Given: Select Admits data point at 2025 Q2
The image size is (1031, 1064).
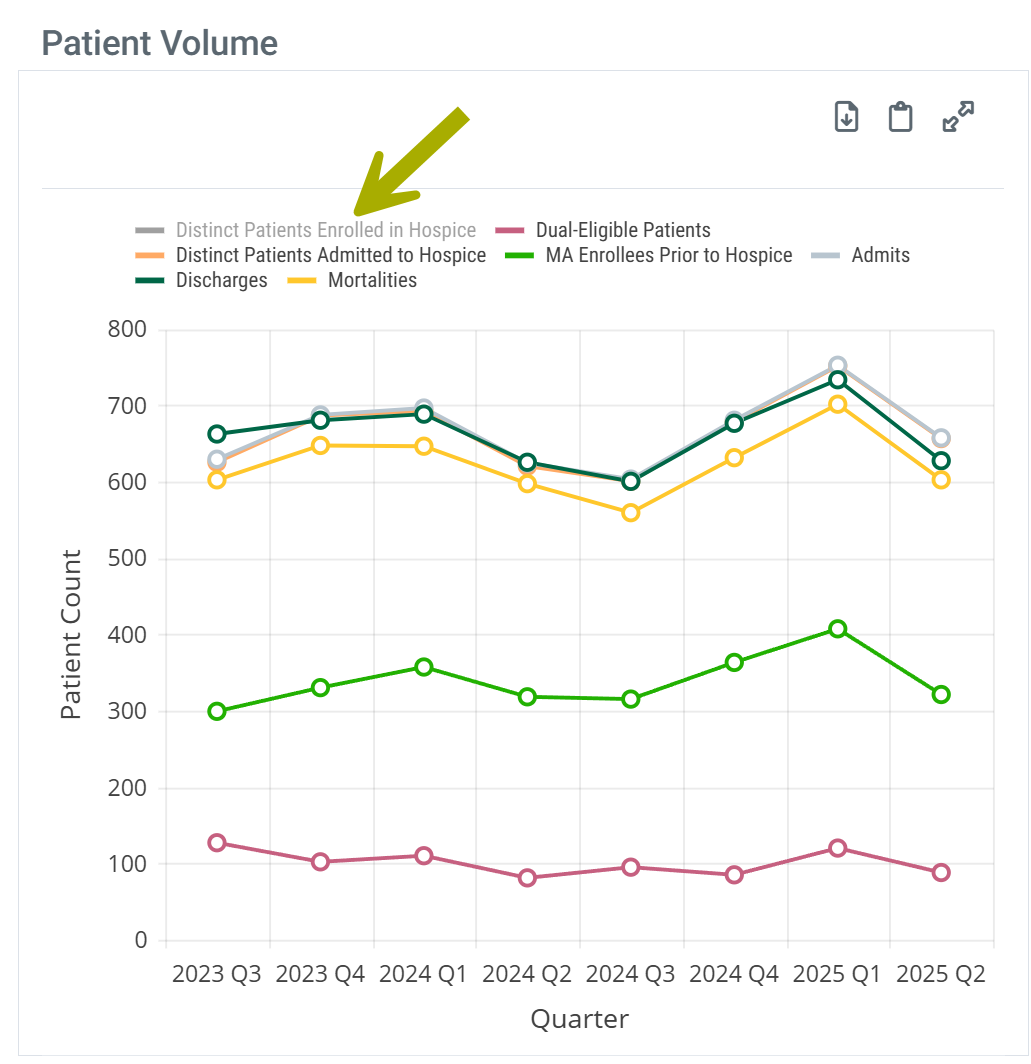Looking at the screenshot, I should click(x=941, y=438).
